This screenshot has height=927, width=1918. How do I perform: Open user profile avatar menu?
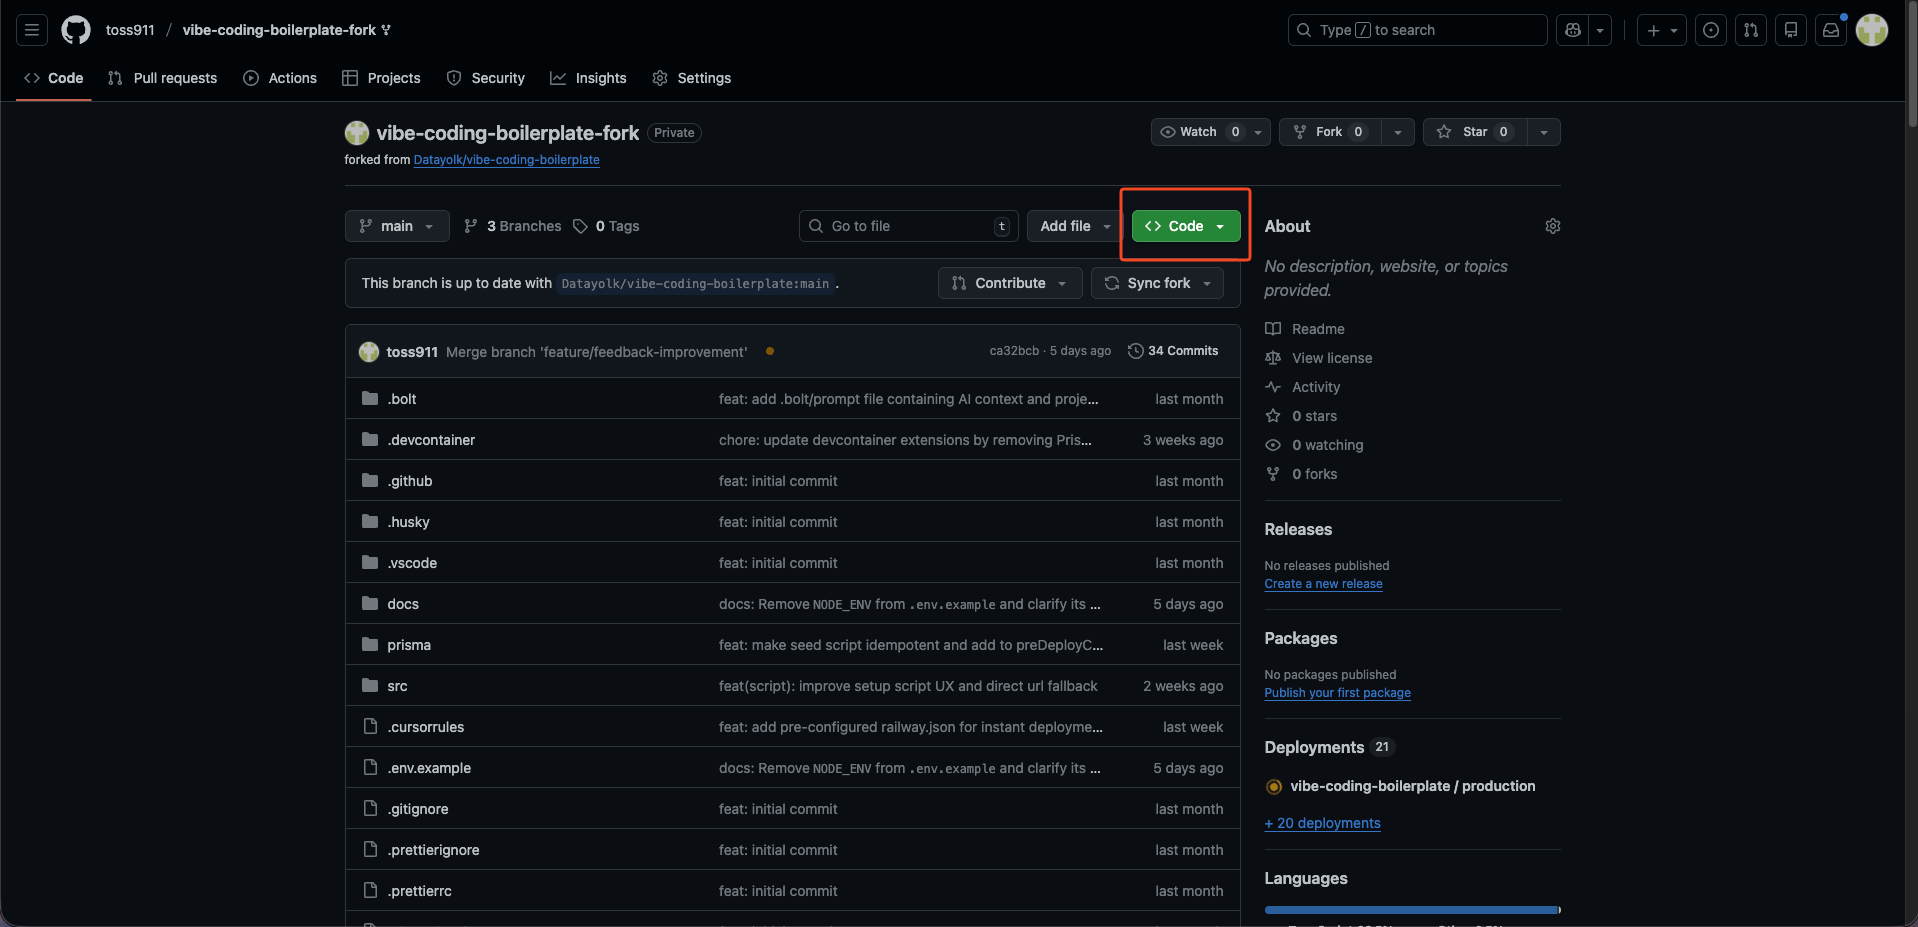coord(1871,30)
